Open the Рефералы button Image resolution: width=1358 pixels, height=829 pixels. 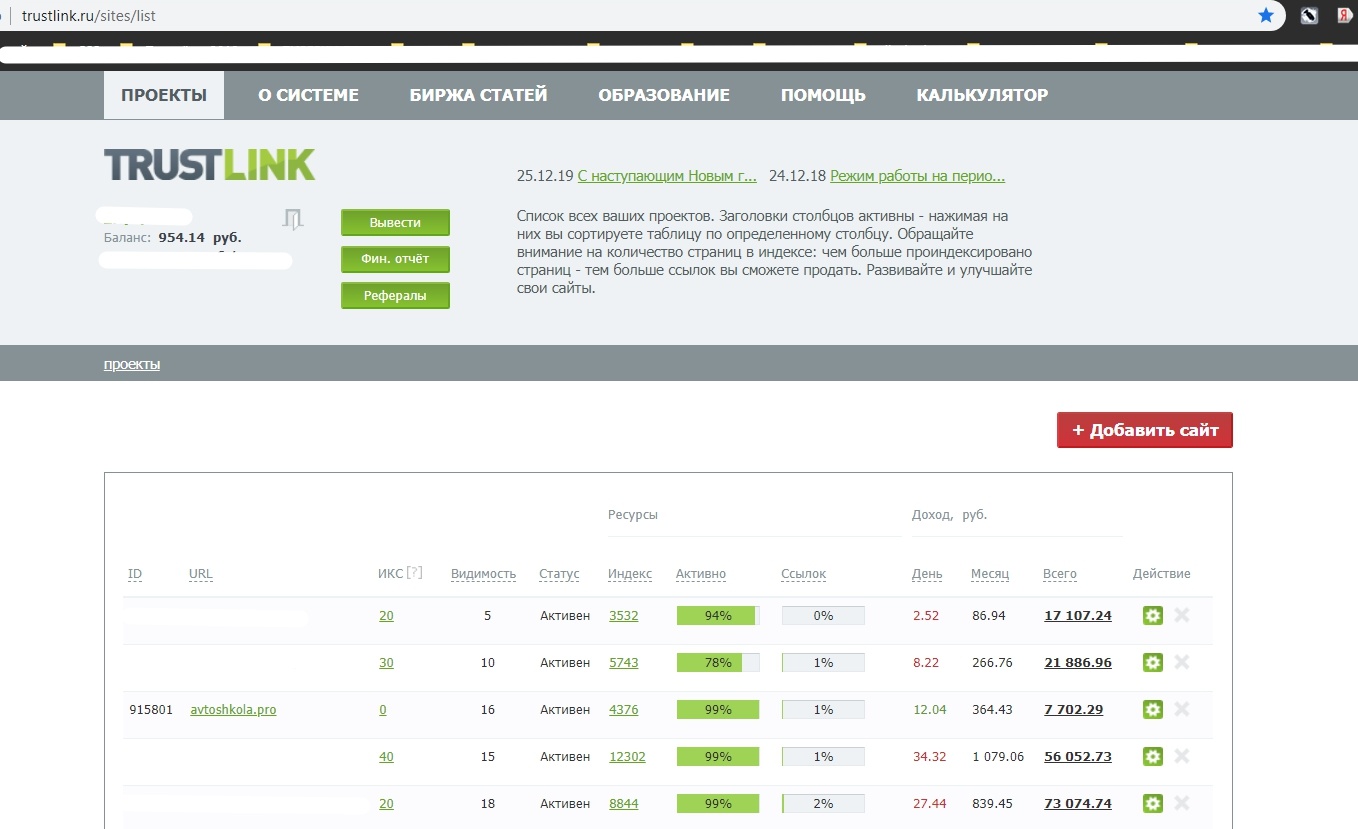395,296
